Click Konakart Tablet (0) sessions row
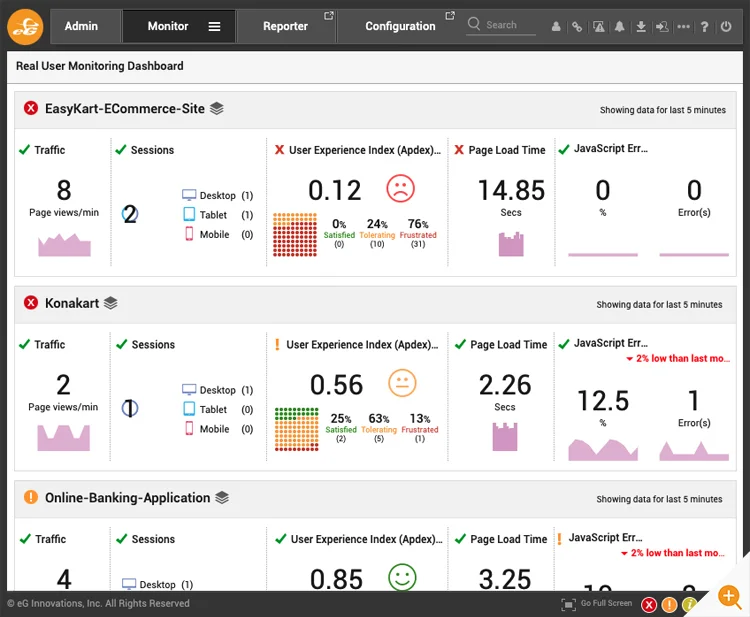750x617 pixels. (x=218, y=409)
